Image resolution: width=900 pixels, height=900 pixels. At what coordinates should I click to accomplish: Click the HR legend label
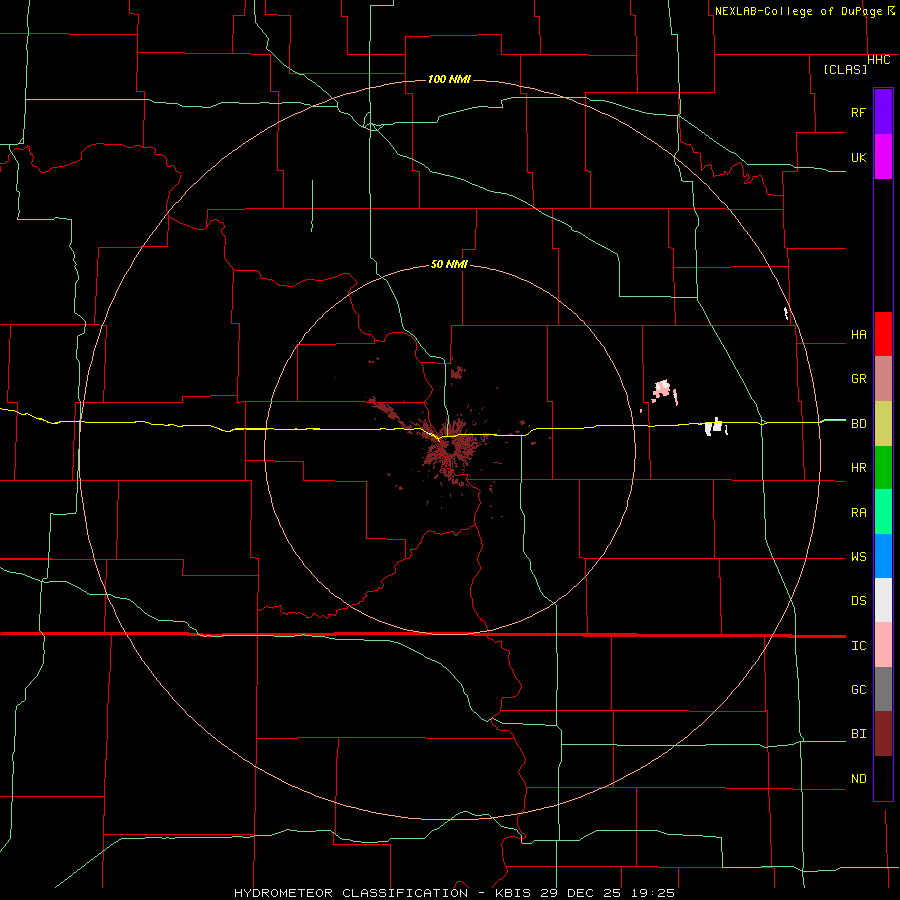tap(858, 468)
